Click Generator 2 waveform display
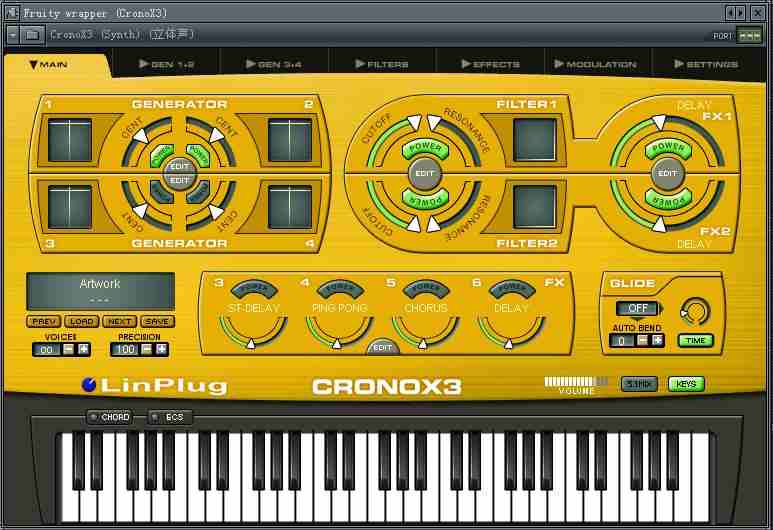The image size is (773, 530). 290,141
